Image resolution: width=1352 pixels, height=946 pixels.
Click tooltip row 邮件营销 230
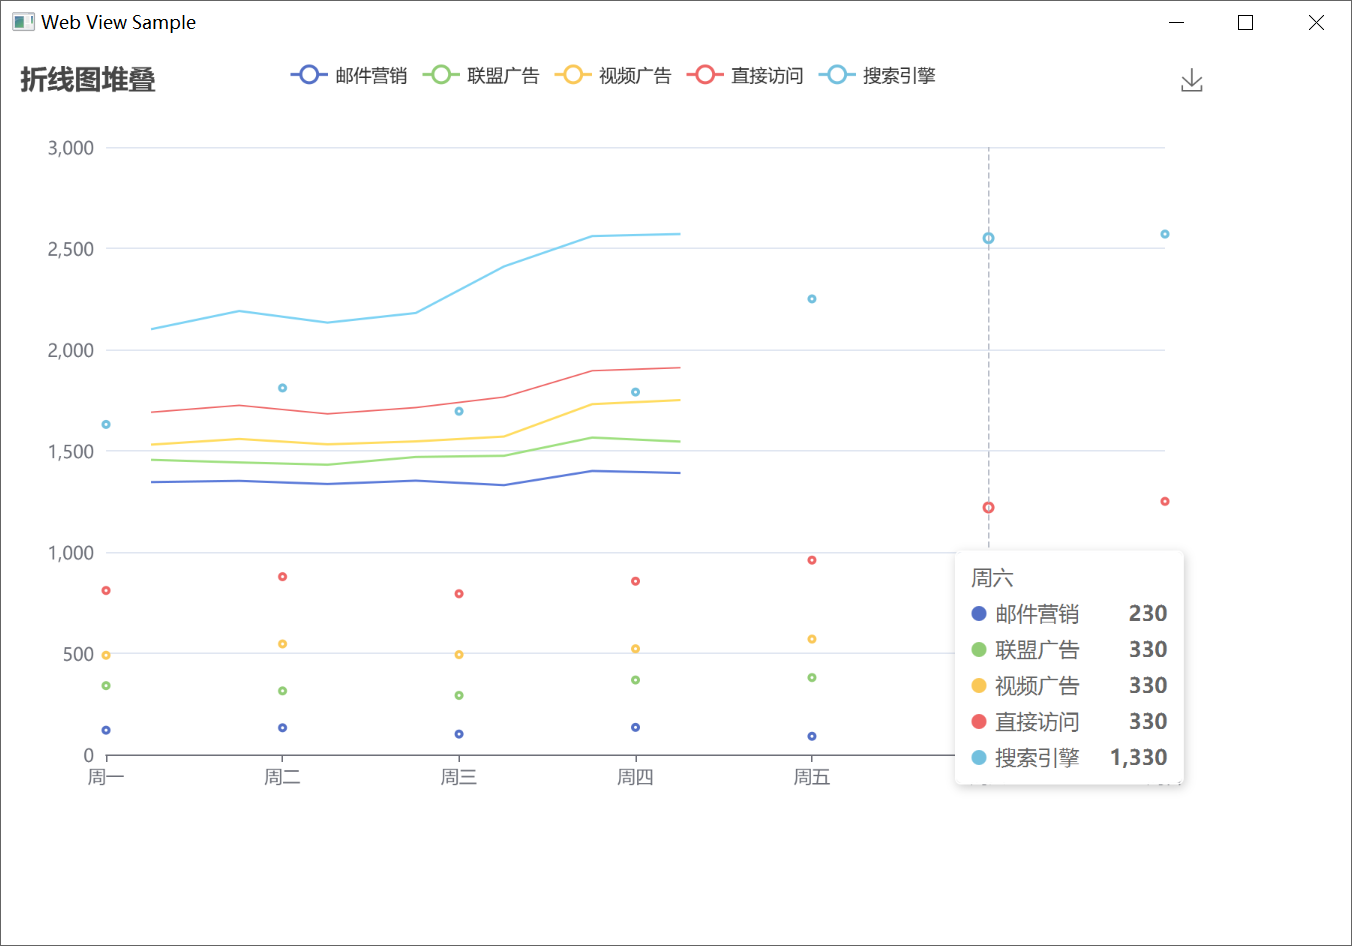tap(1069, 614)
